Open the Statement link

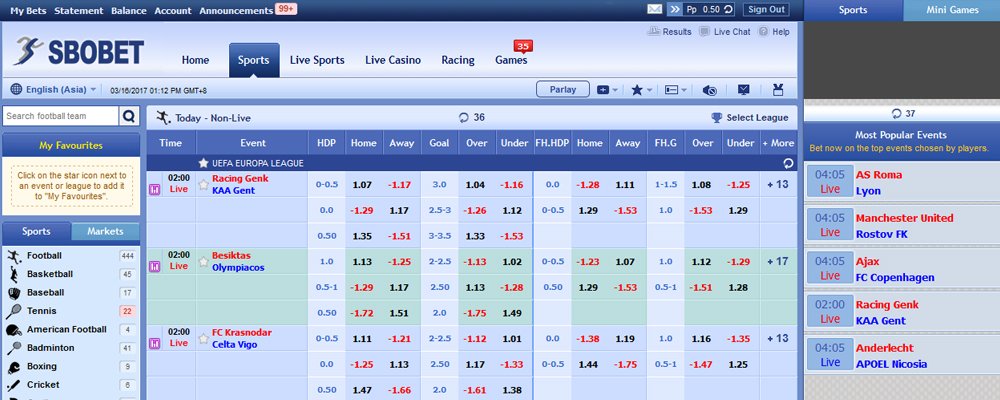[78, 10]
